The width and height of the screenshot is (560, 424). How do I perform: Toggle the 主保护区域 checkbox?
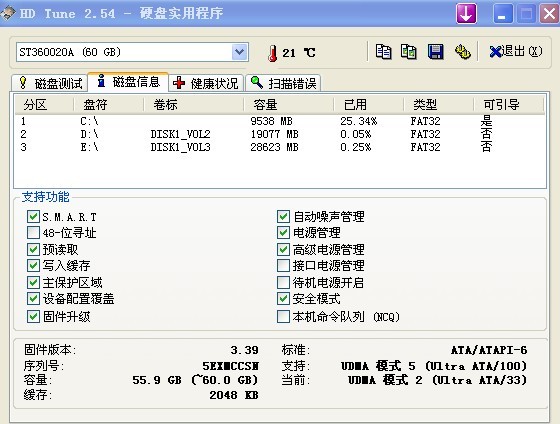point(33,283)
